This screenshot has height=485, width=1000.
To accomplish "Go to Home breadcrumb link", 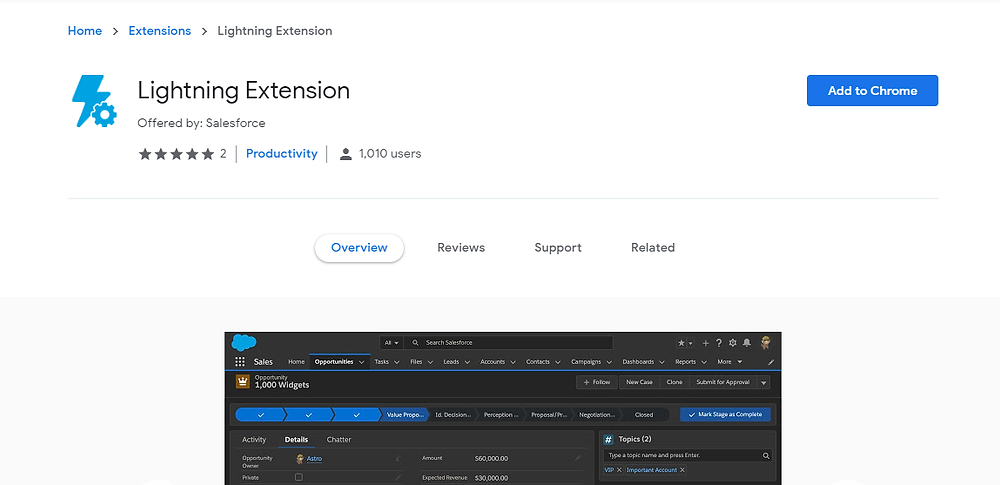I will [85, 31].
